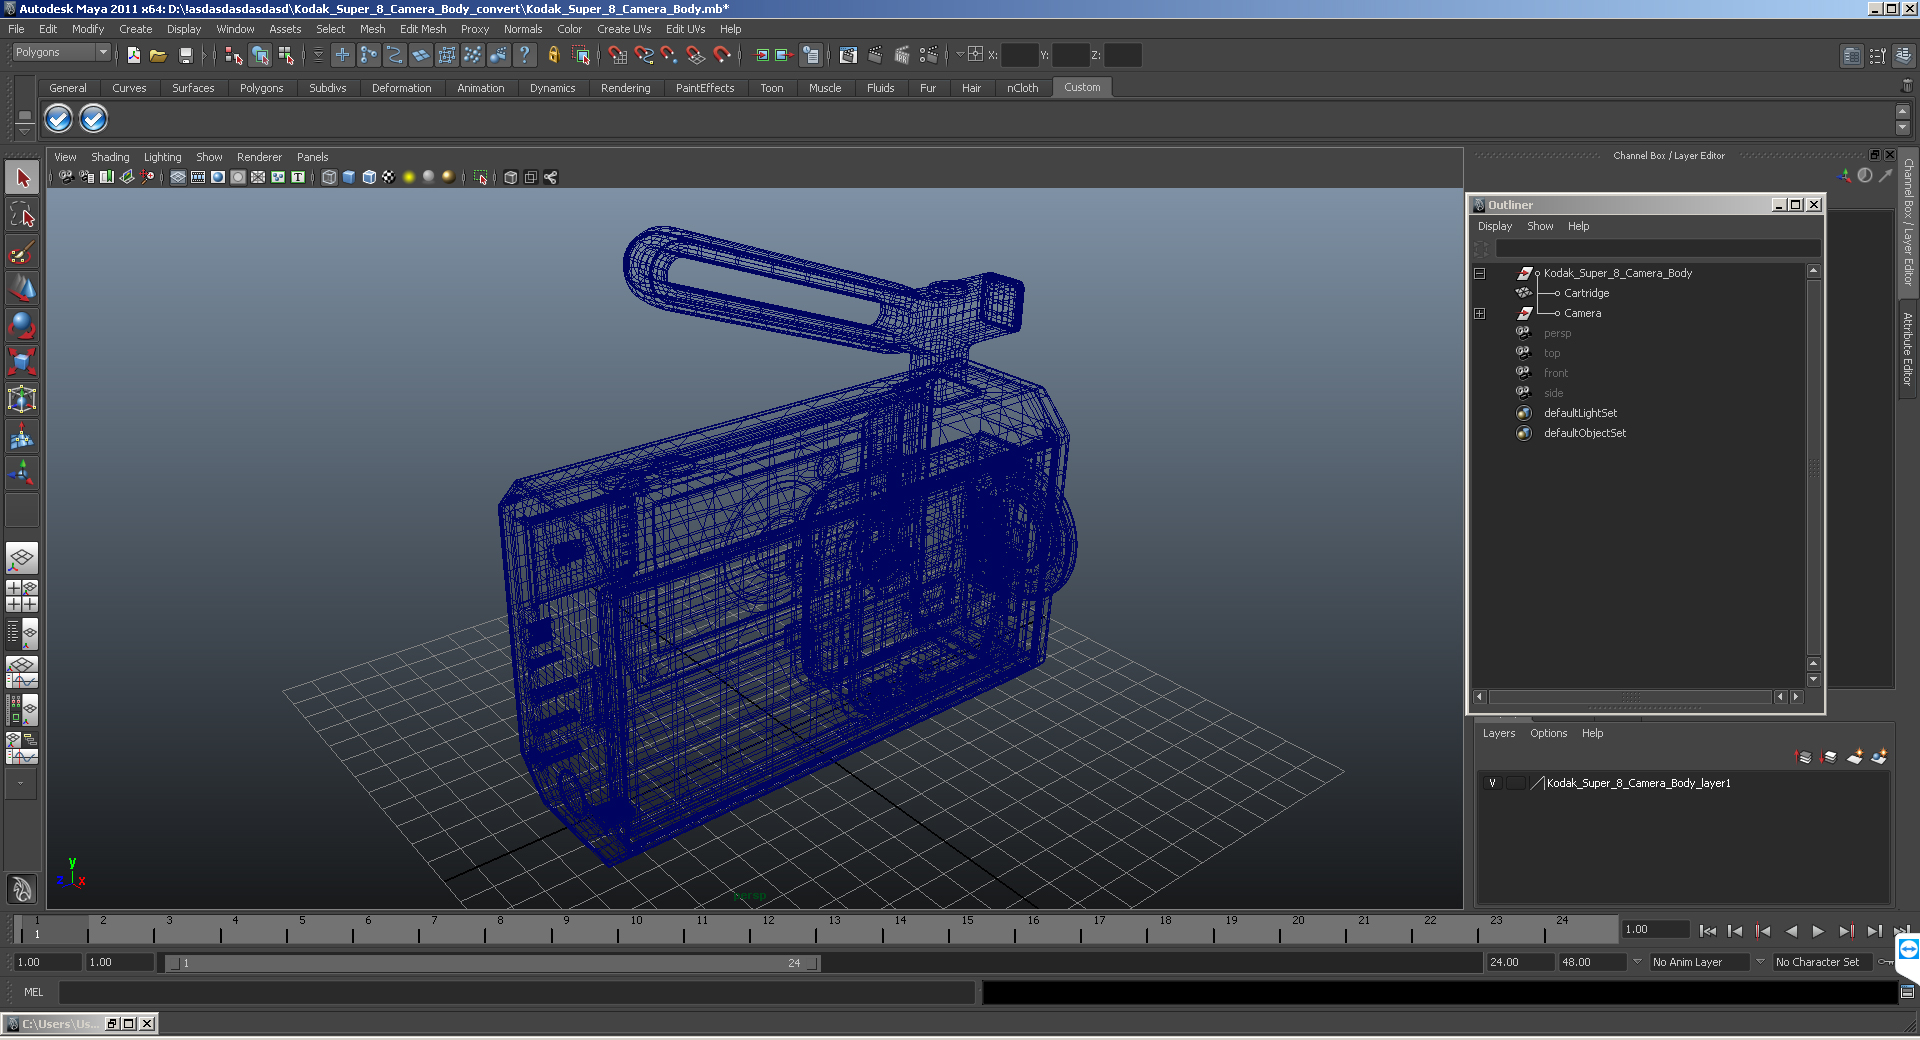Screen dimensions: 1920x1040
Task: Activate the Lasso select tool
Action: pos(22,215)
